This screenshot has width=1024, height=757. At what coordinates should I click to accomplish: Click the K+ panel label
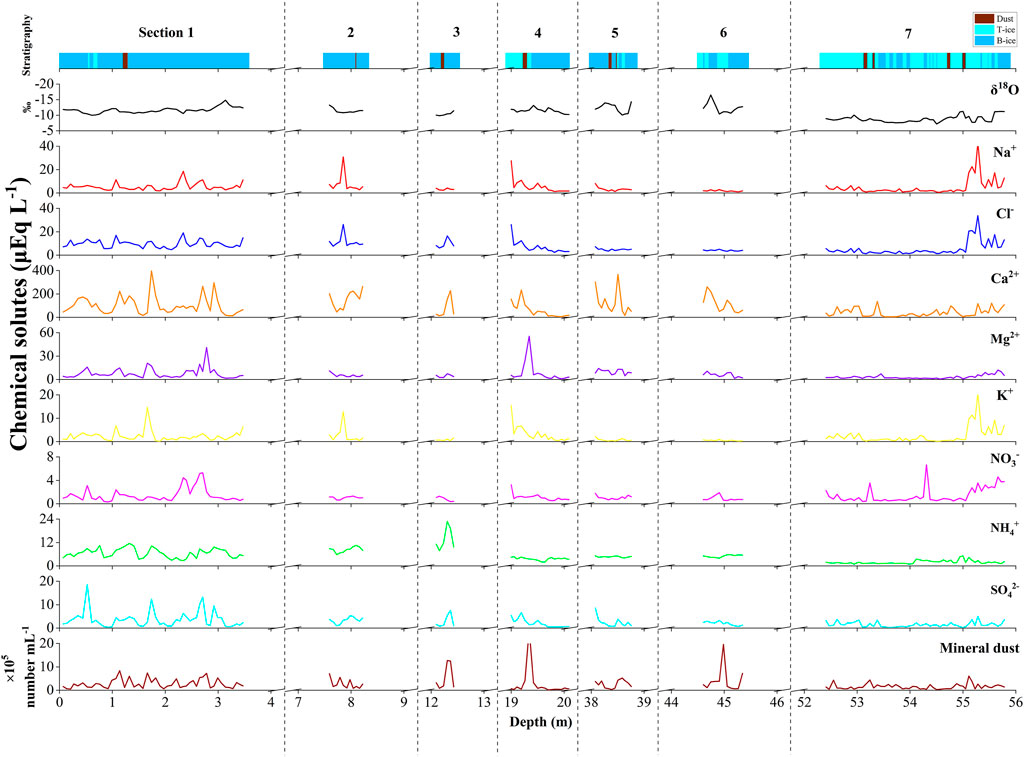[1005, 395]
